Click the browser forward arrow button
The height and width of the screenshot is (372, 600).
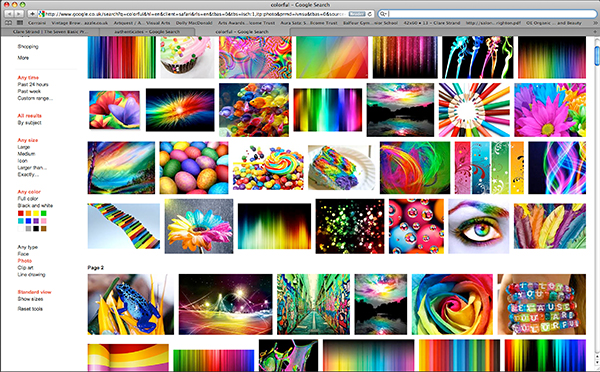(x=18, y=14)
